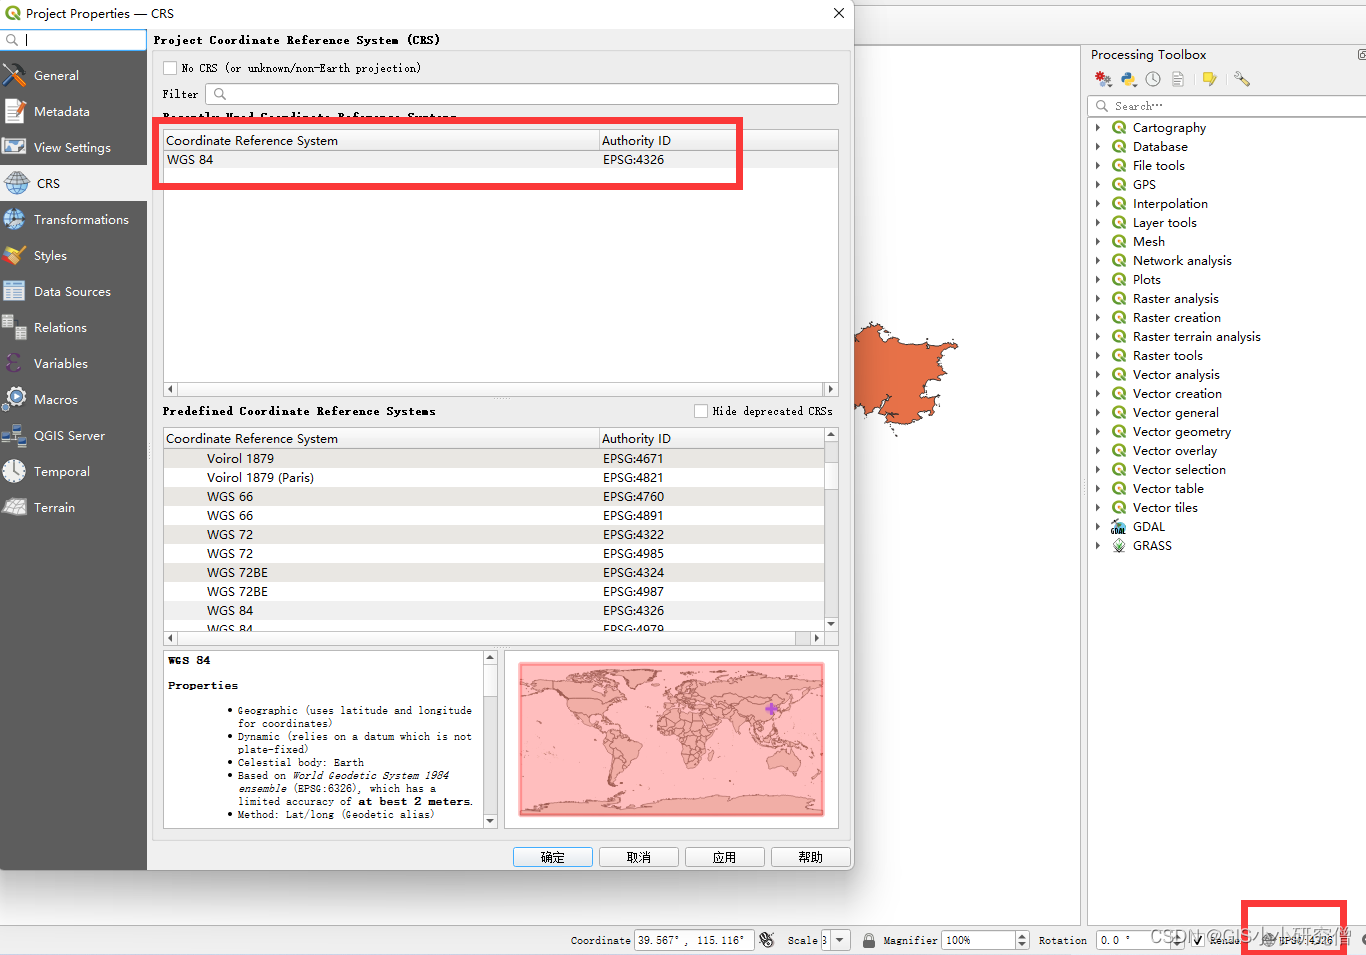Close the Project Properties dialog
This screenshot has height=955, width=1366.
[839, 13]
